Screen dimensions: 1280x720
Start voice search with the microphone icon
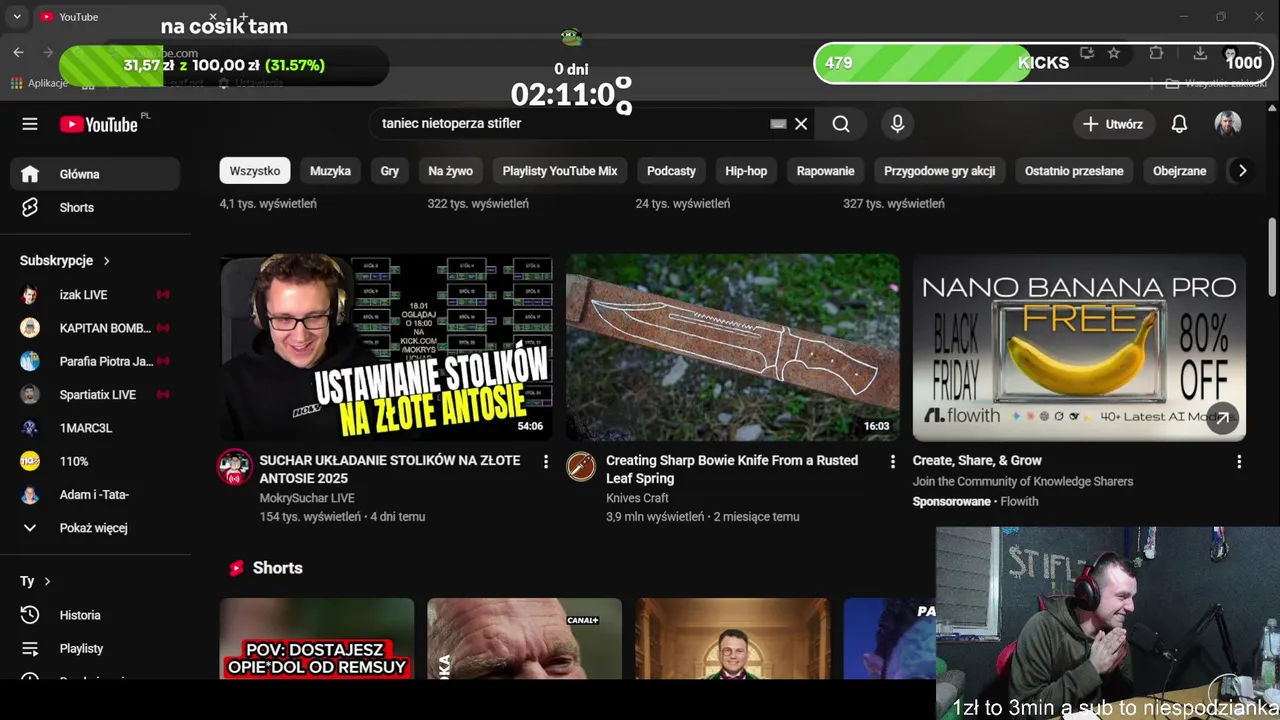coord(897,124)
